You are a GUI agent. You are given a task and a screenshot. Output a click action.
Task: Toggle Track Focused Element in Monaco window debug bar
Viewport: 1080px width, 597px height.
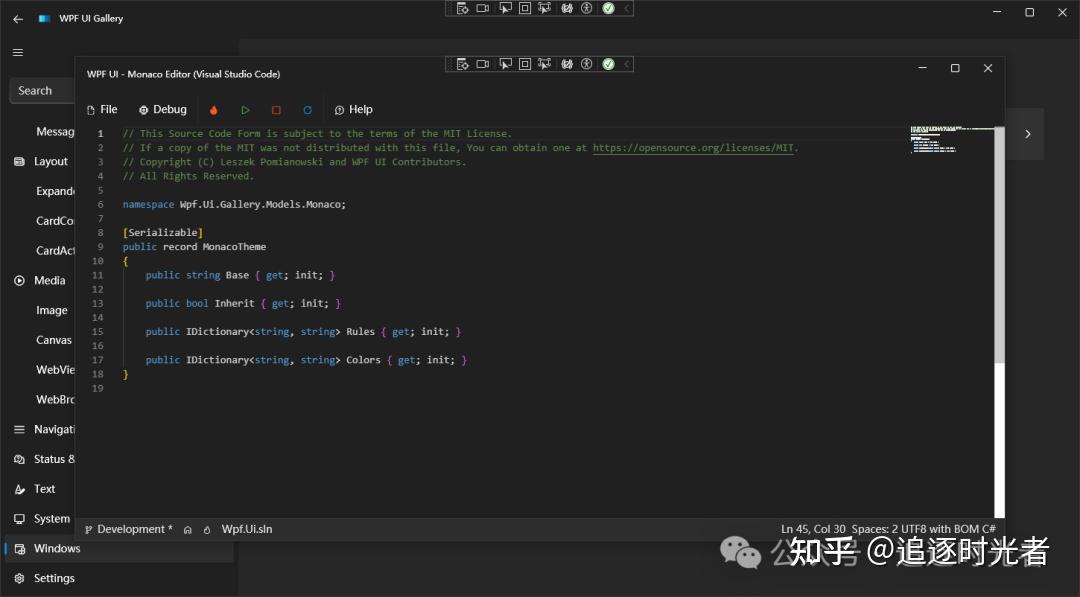(544, 64)
